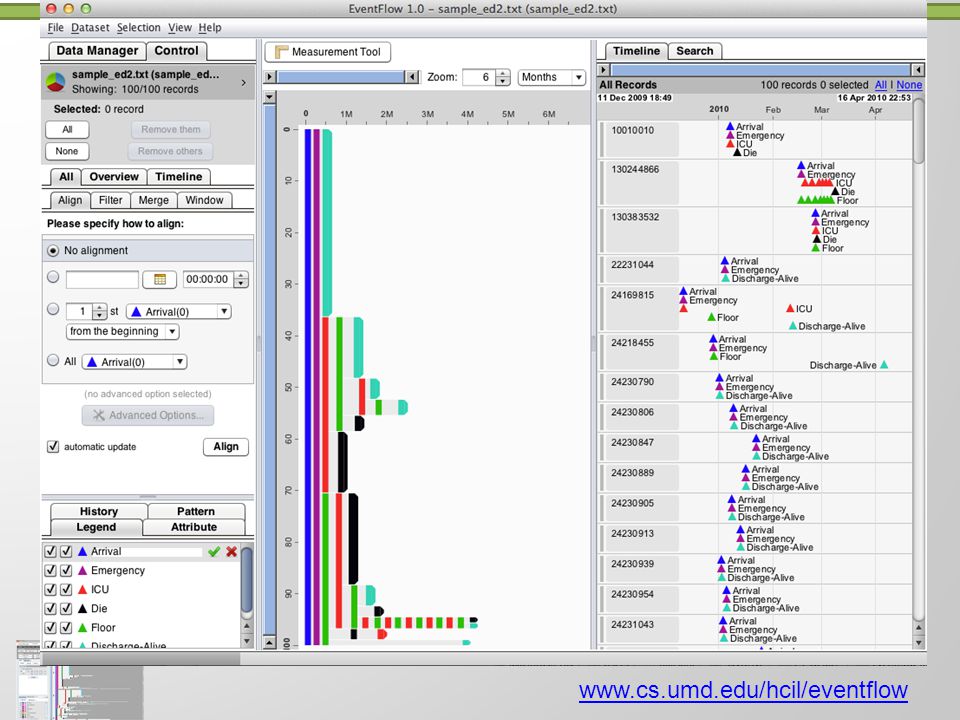Click the All link in All Records

(880, 85)
